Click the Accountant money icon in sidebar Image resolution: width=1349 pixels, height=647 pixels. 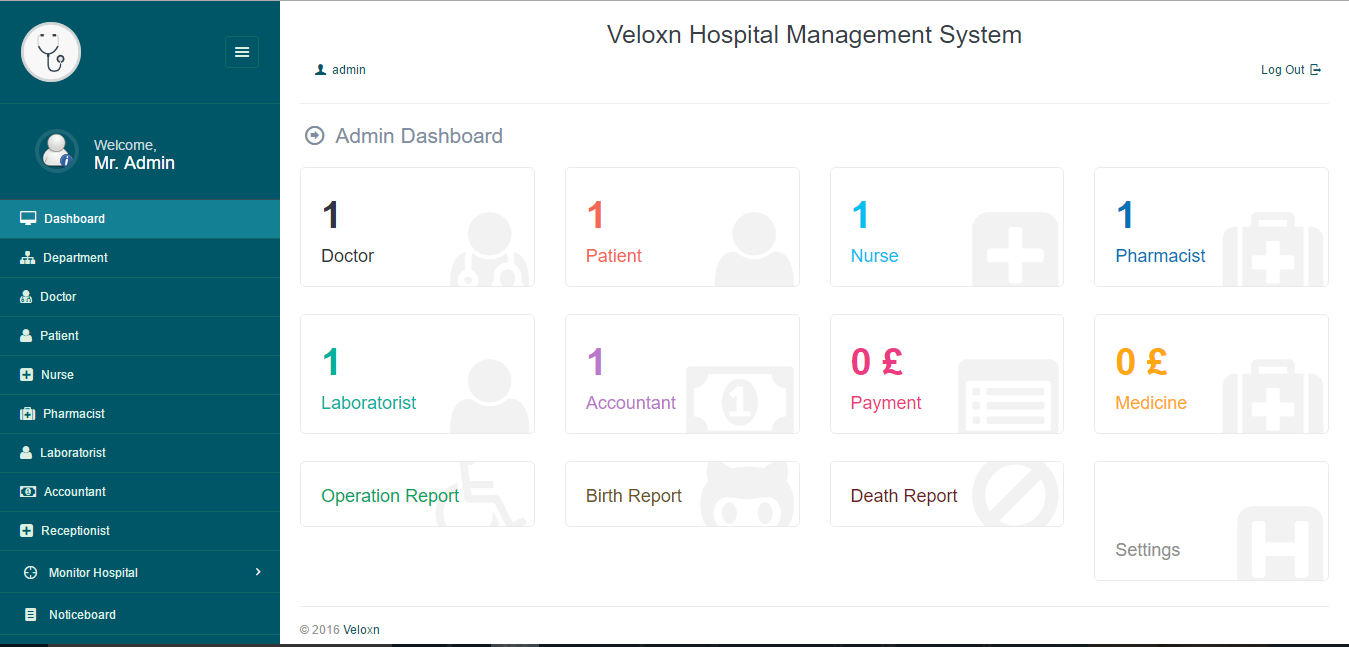[x=28, y=492]
